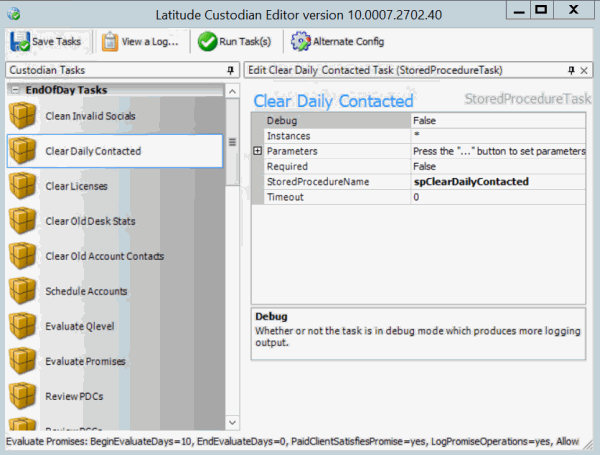Open the View a Log clipboard icon
Image resolution: width=600 pixels, height=455 pixels.
[110, 41]
